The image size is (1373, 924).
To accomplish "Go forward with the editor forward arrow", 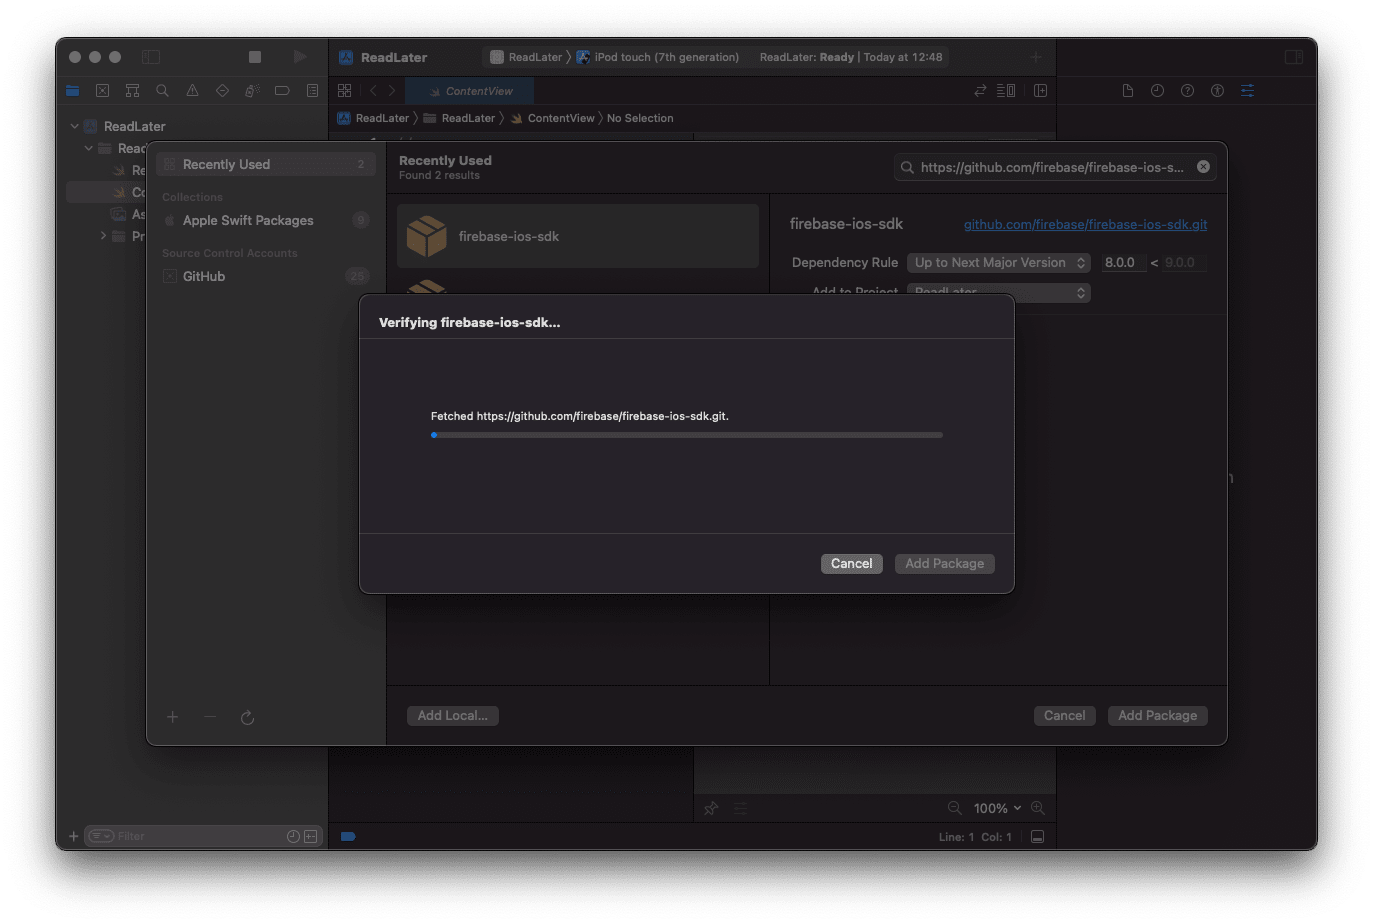I will coord(392,90).
